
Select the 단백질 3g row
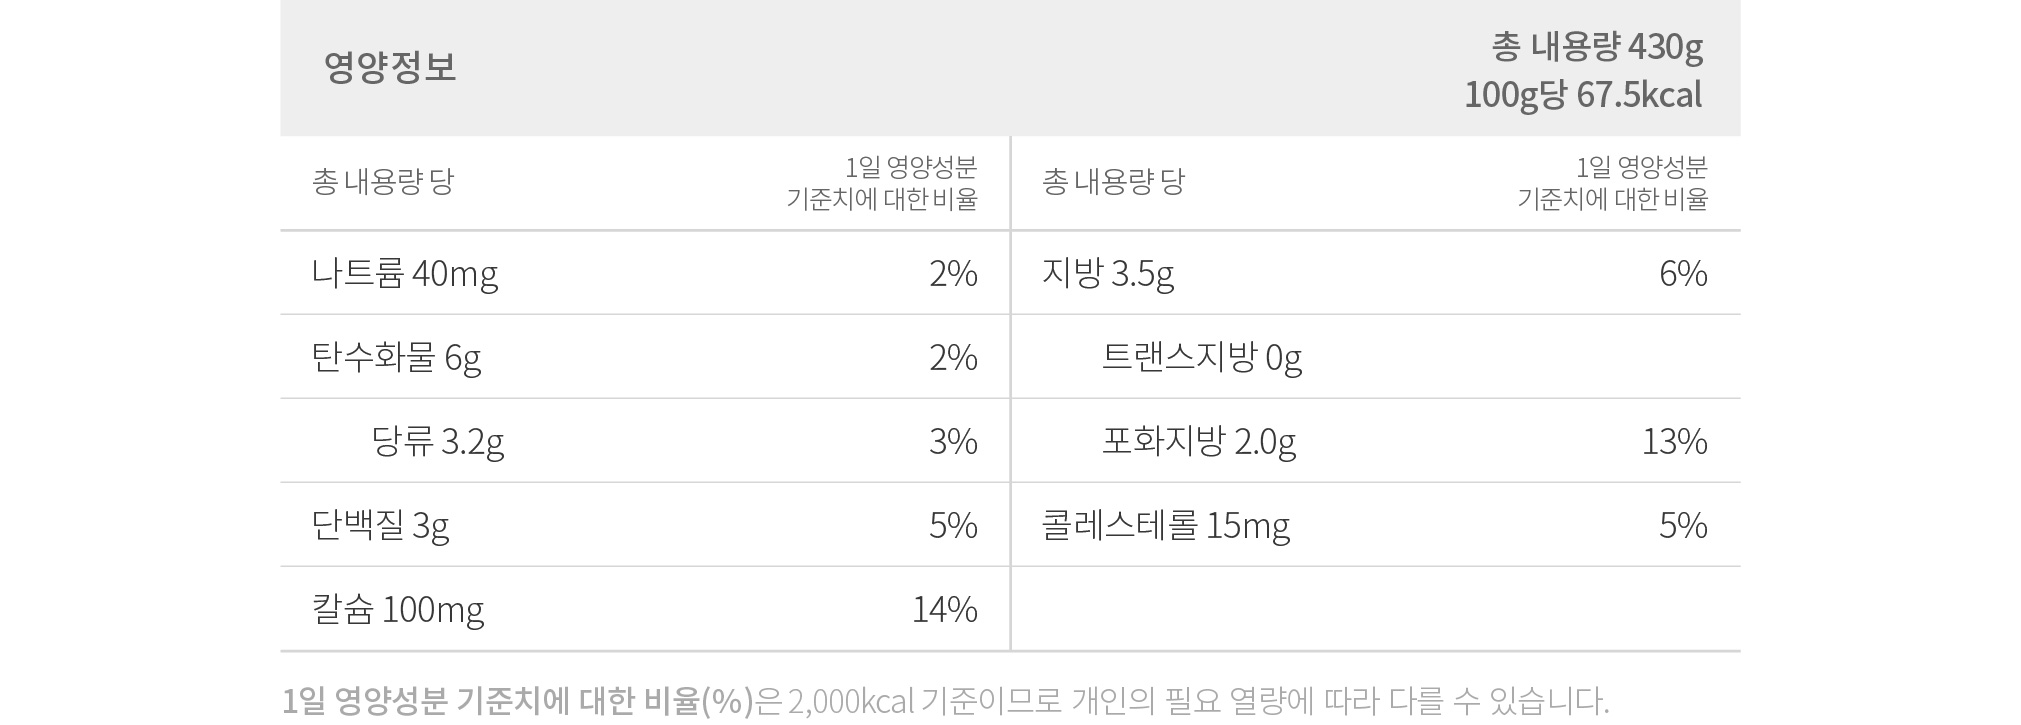[645, 525]
